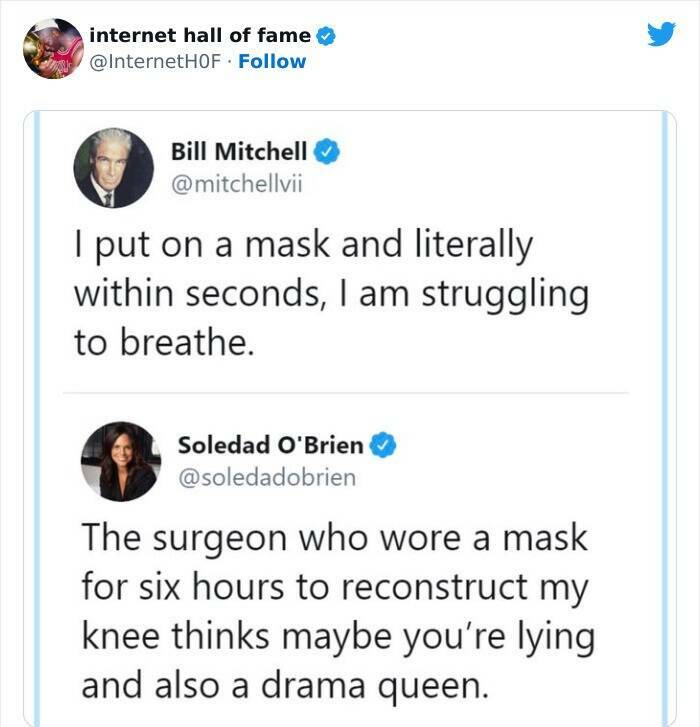Click the 'internet hall of fame' display name
The height and width of the screenshot is (727, 700).
coord(200,36)
